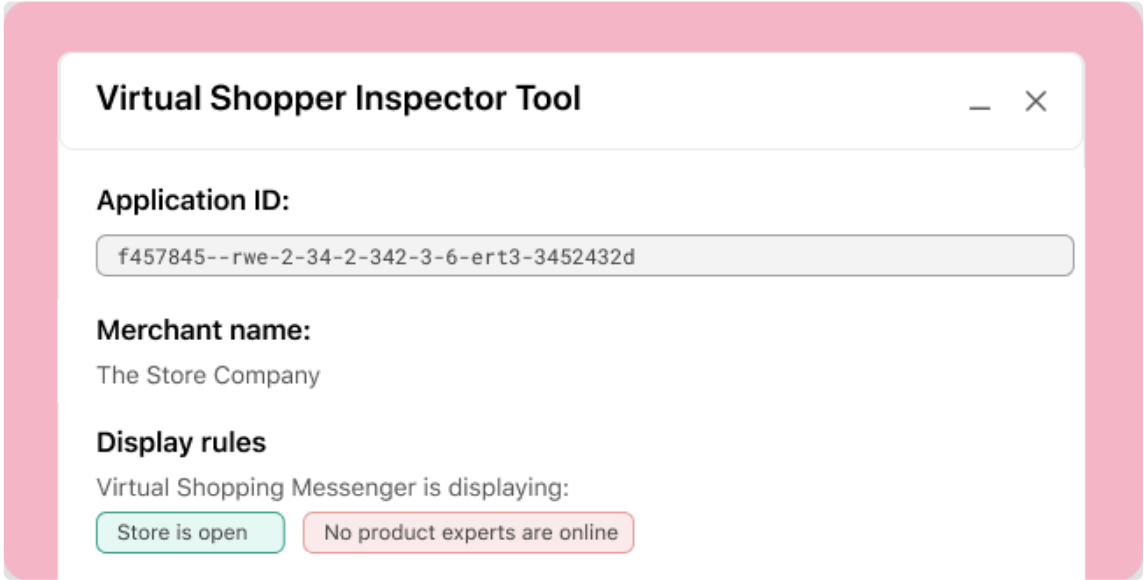Select "The Store Company" merchant text

click(208, 375)
